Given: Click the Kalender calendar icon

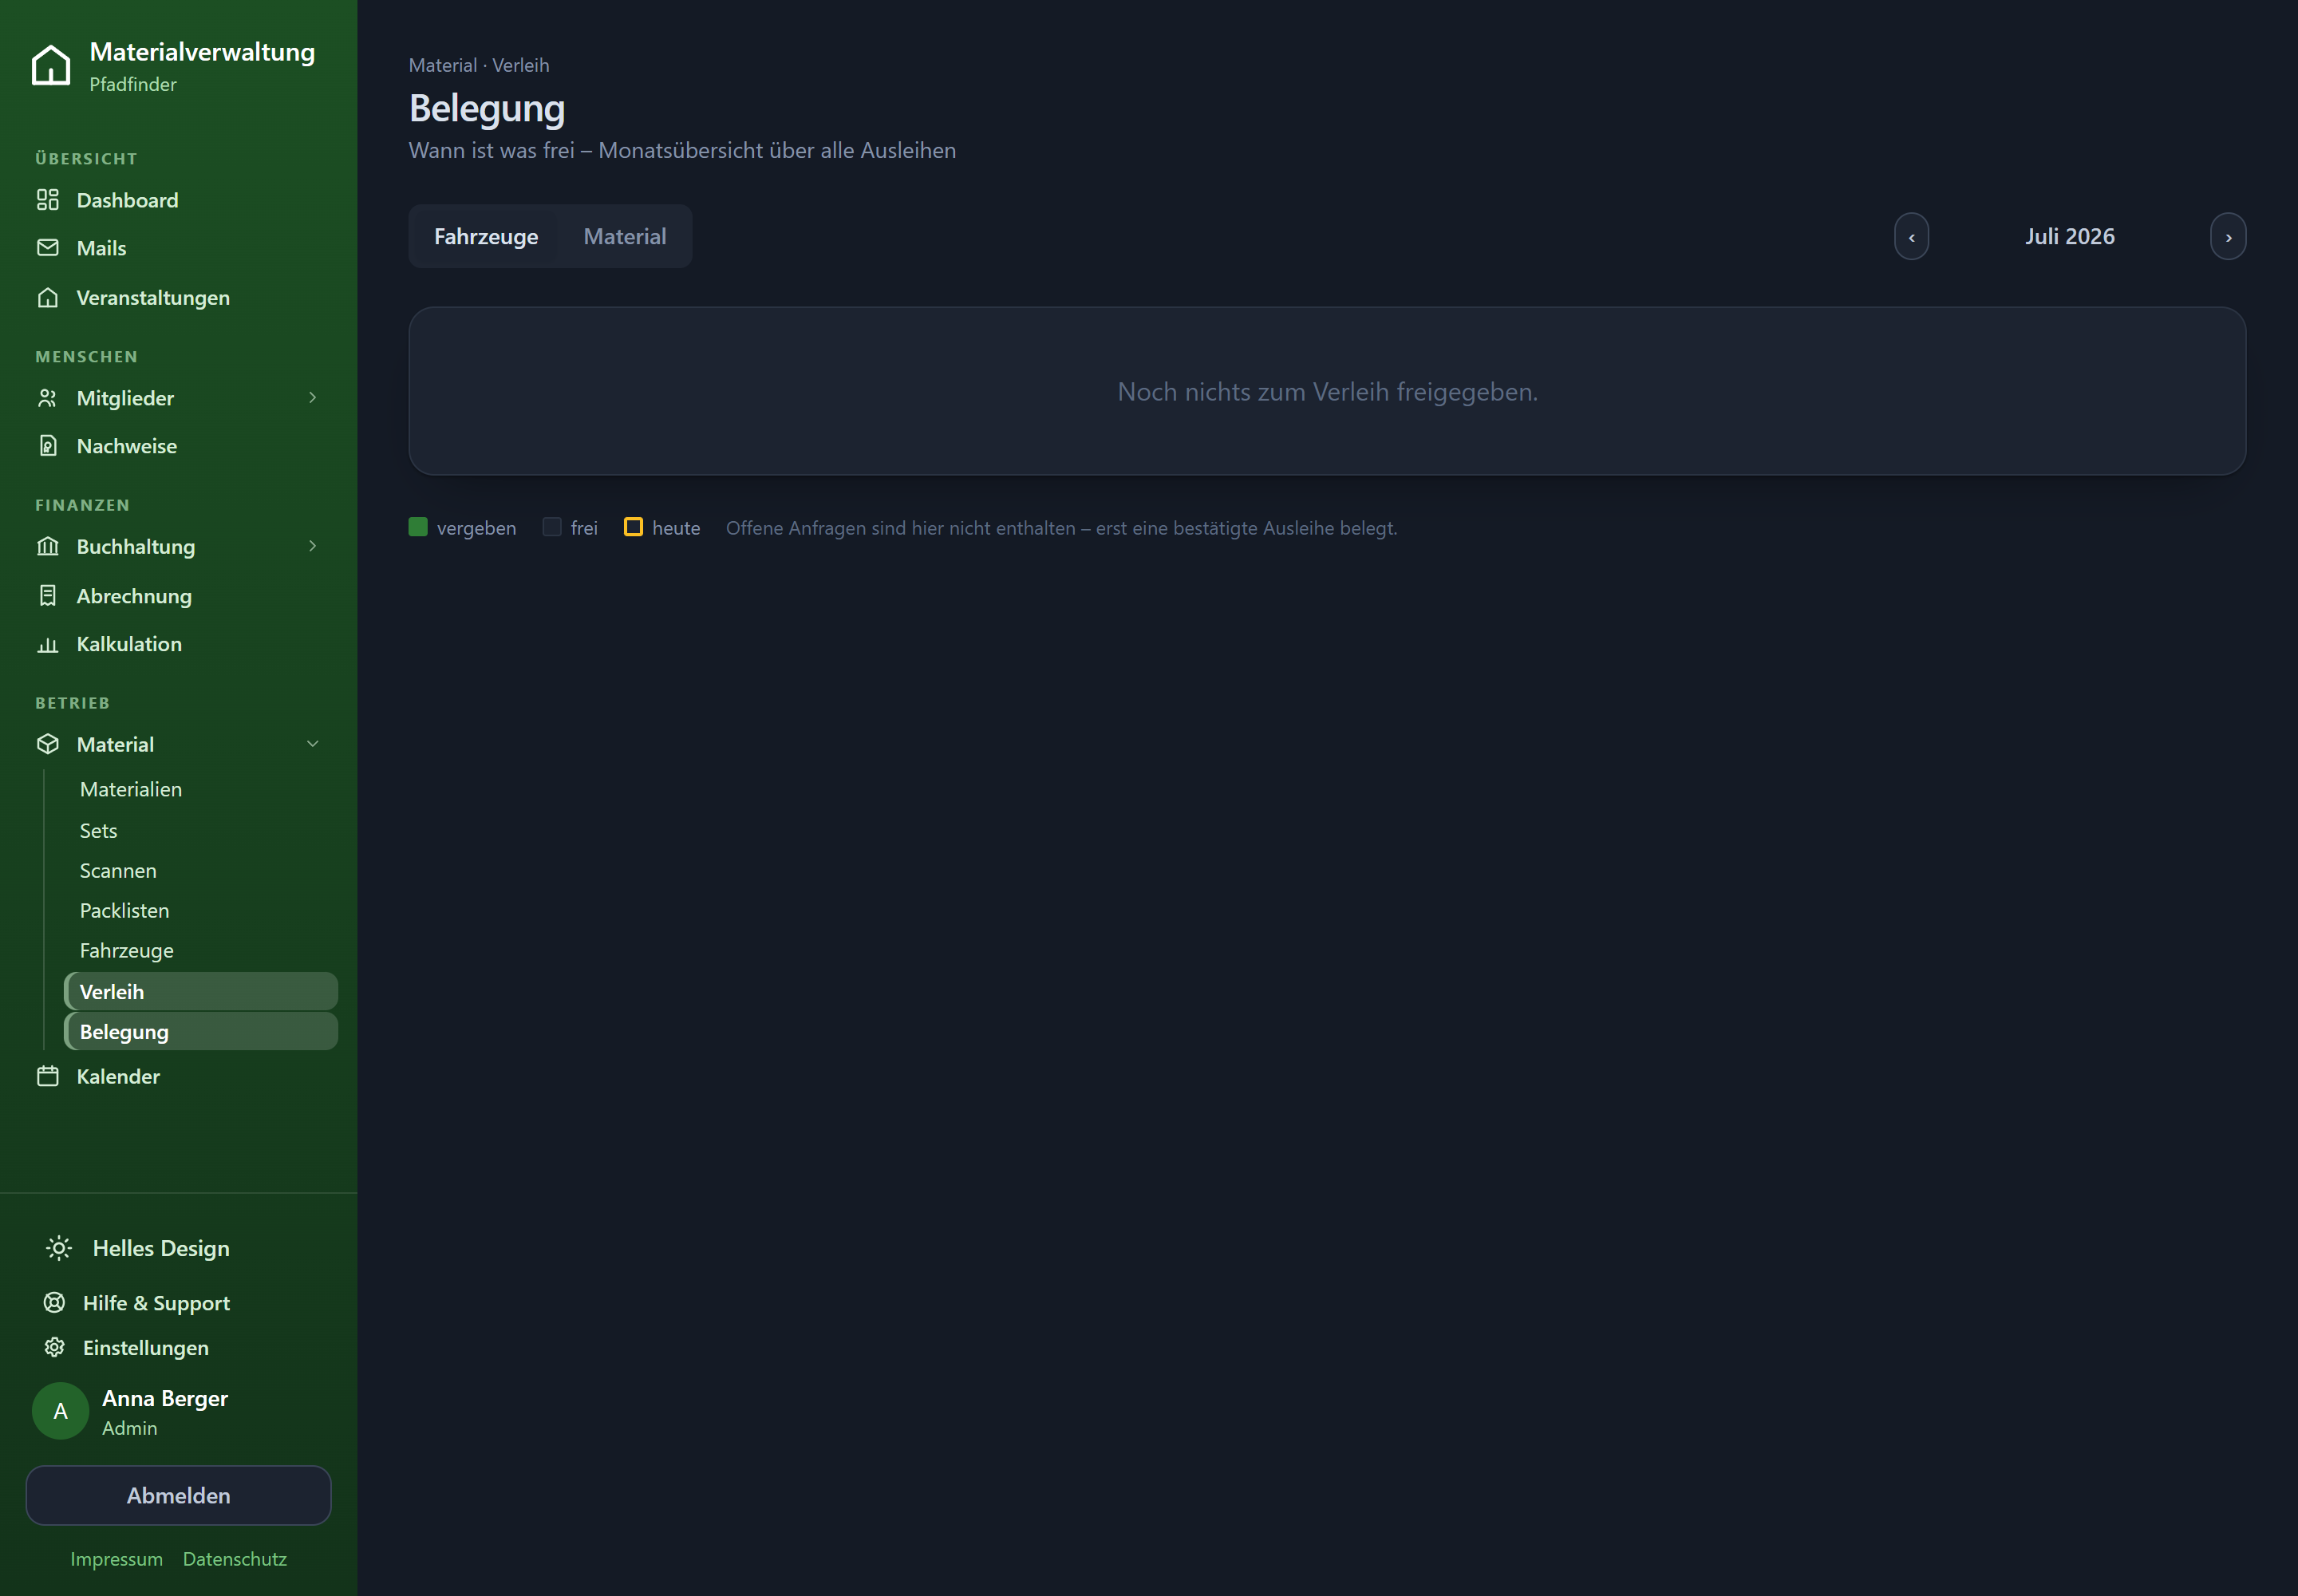Looking at the screenshot, I should (48, 1077).
